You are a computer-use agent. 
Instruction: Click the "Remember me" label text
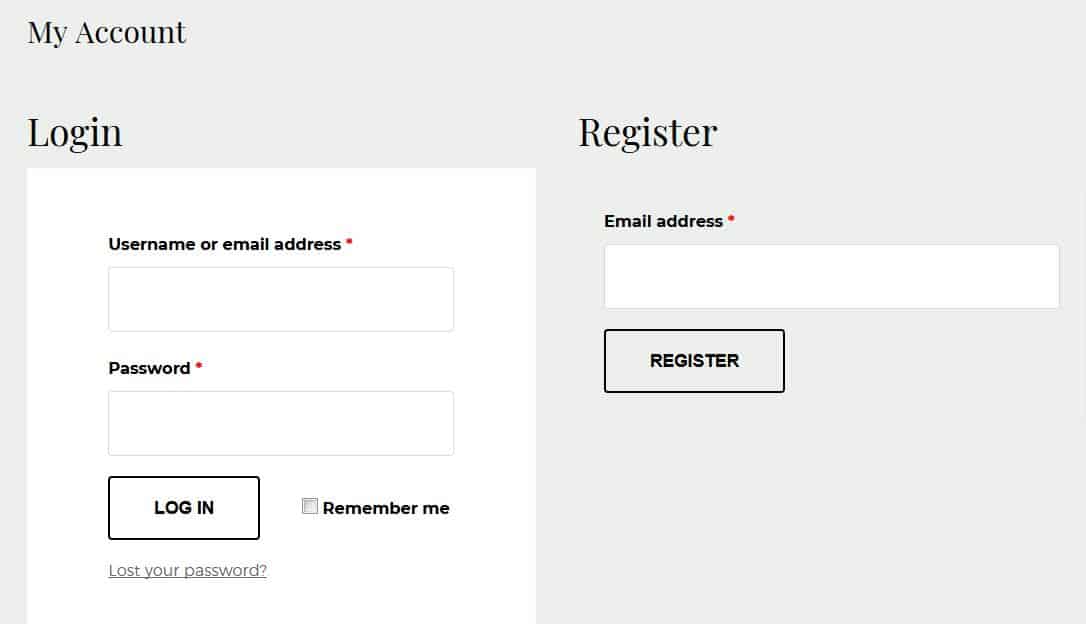coord(386,508)
